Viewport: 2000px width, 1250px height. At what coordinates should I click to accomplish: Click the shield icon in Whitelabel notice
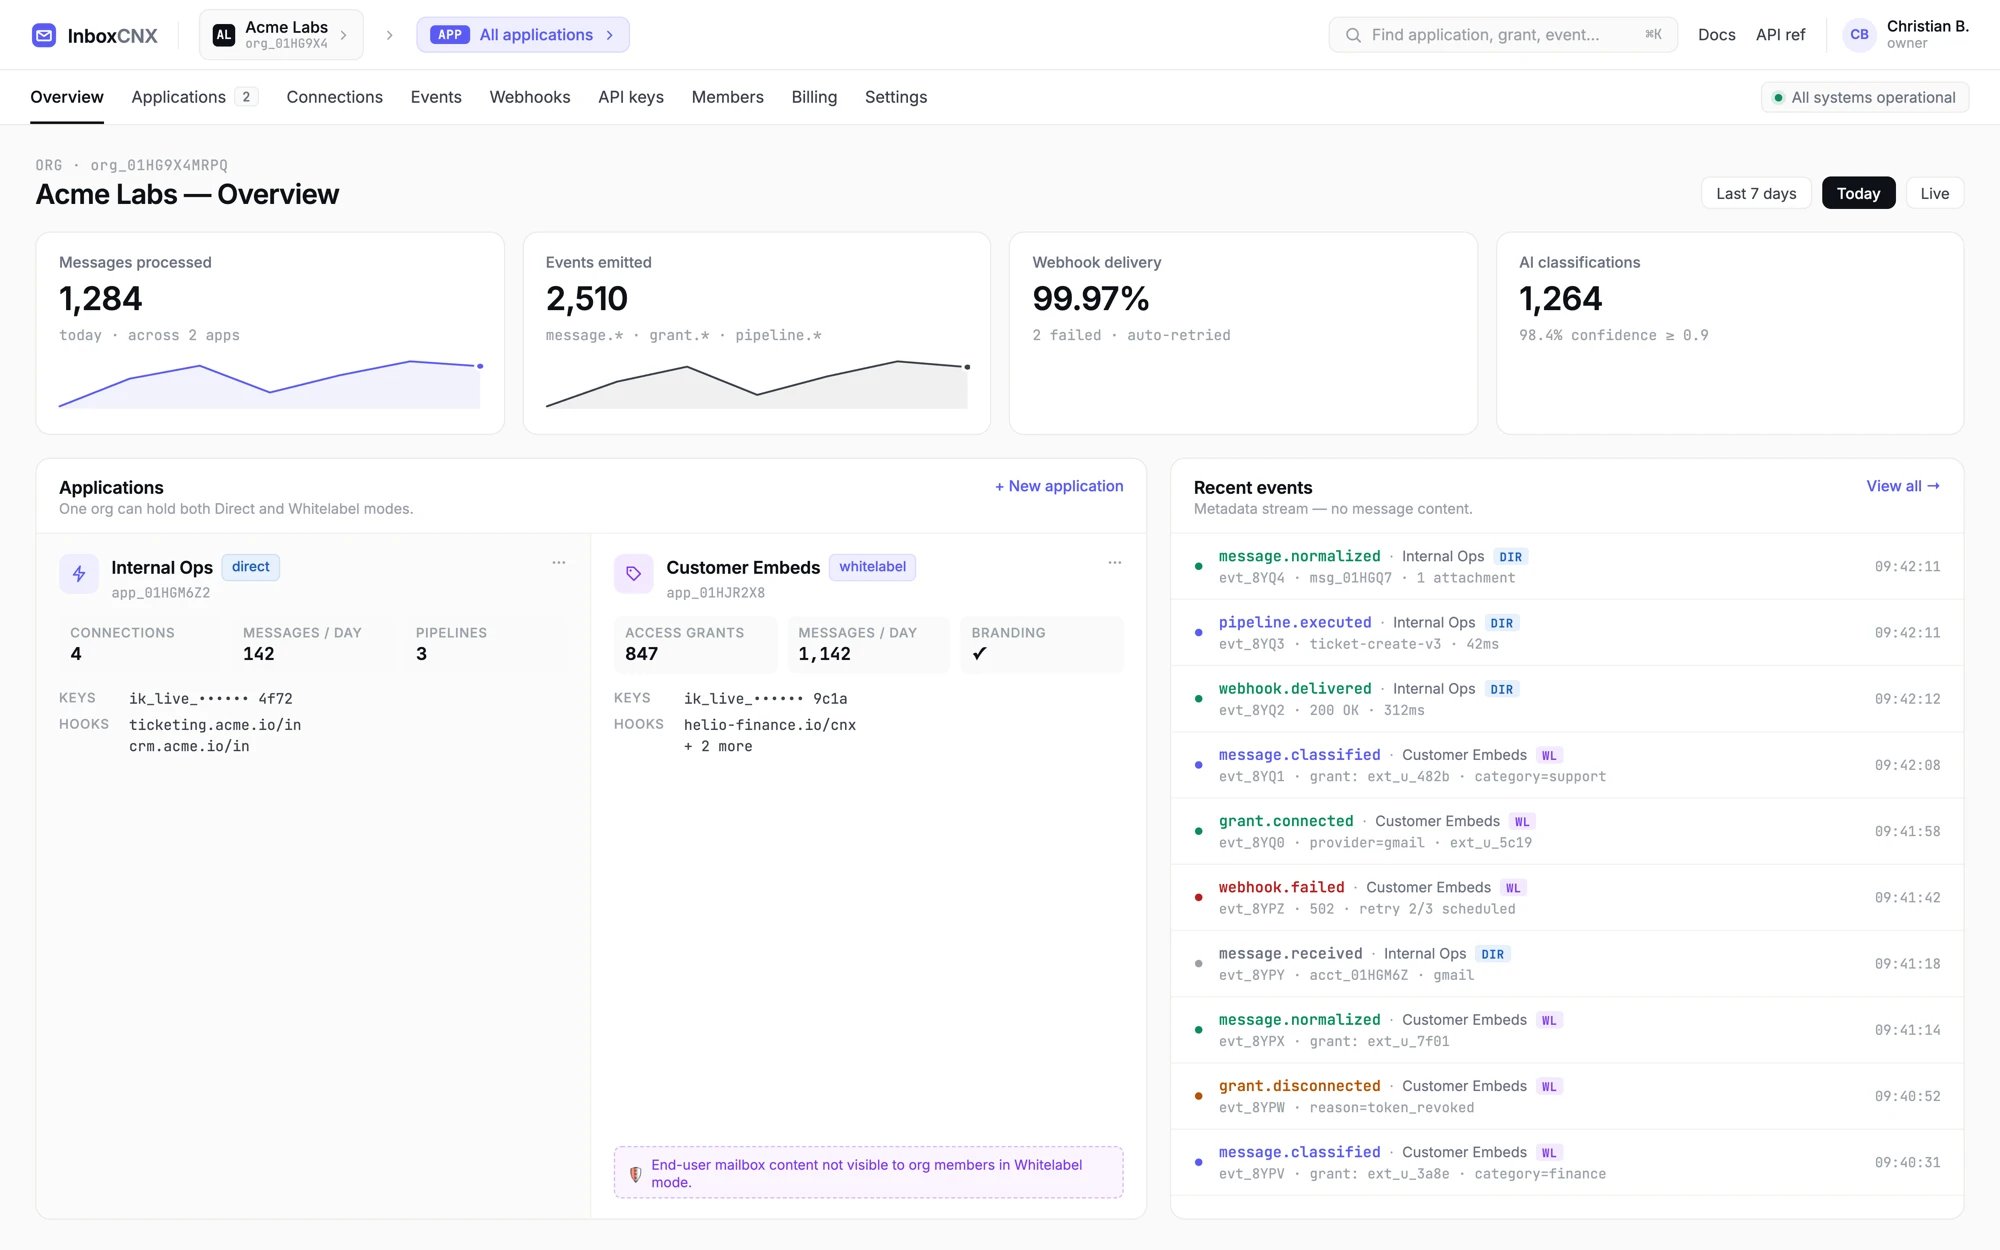635,1174
